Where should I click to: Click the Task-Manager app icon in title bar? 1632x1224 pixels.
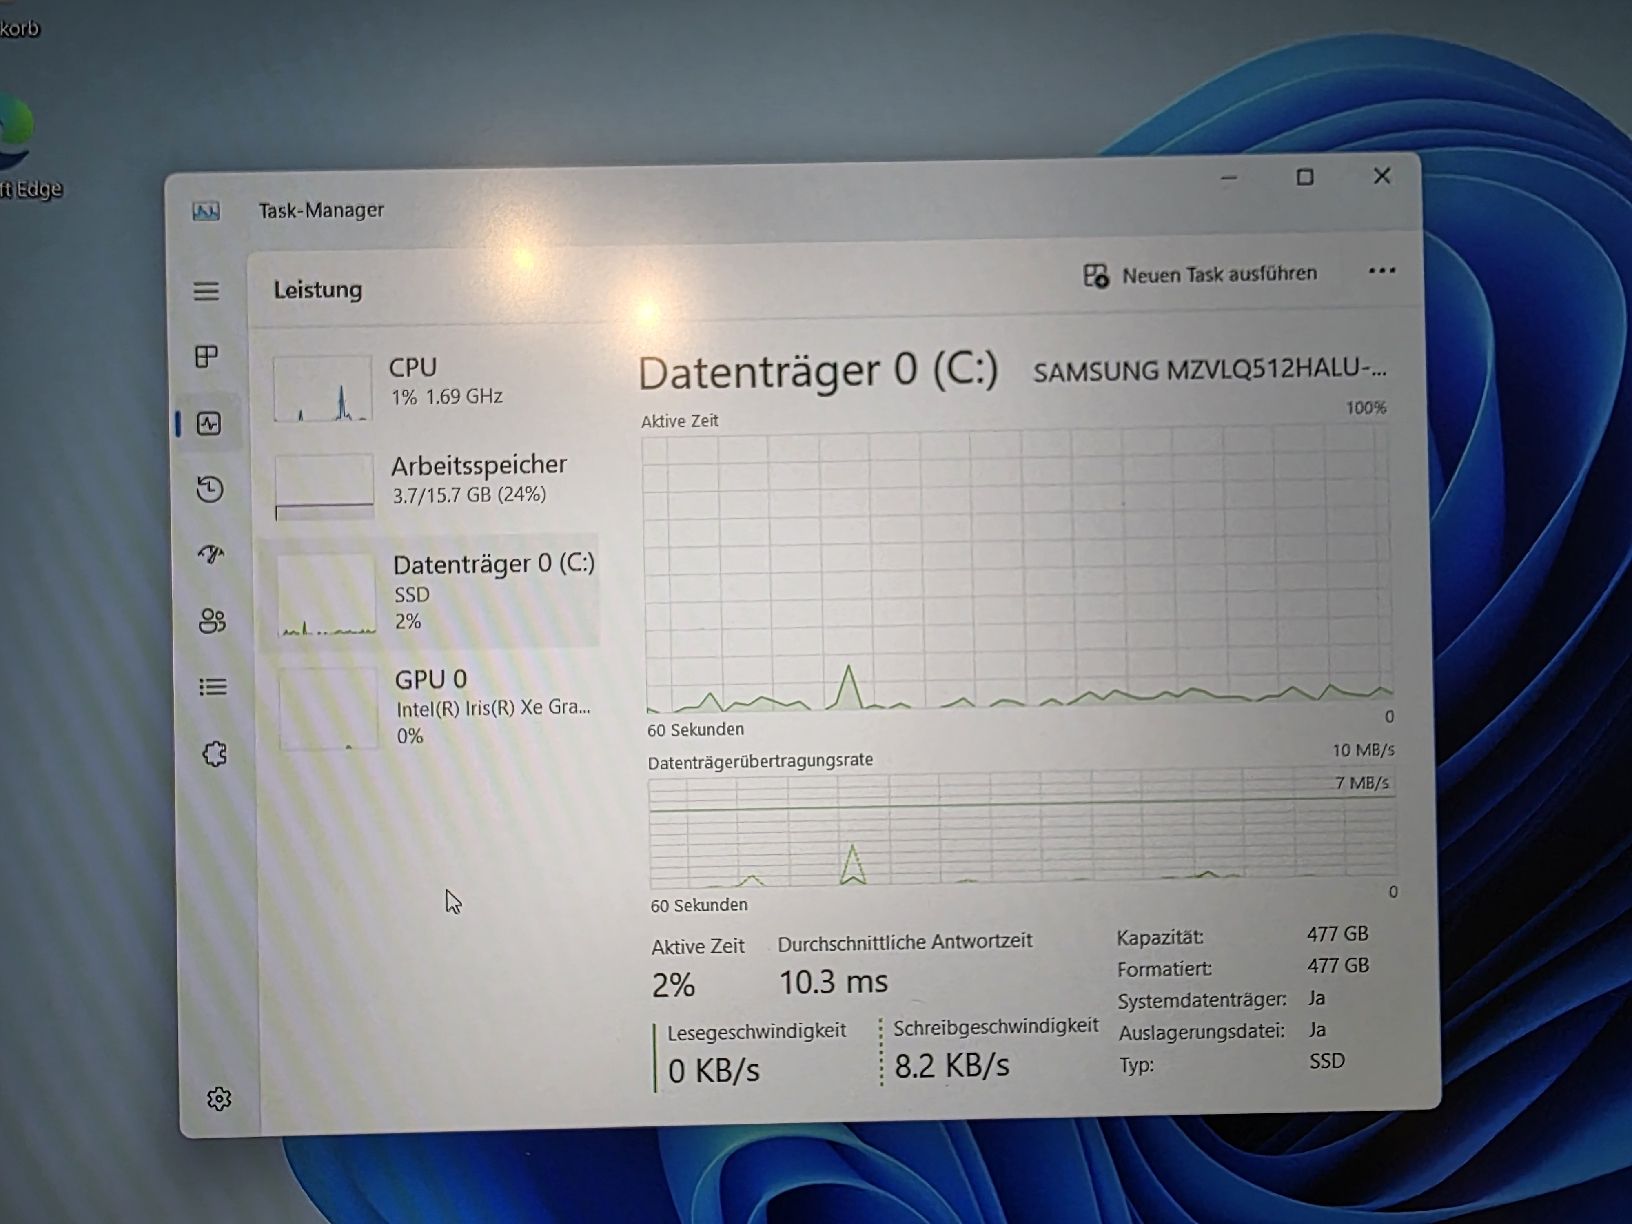click(206, 211)
